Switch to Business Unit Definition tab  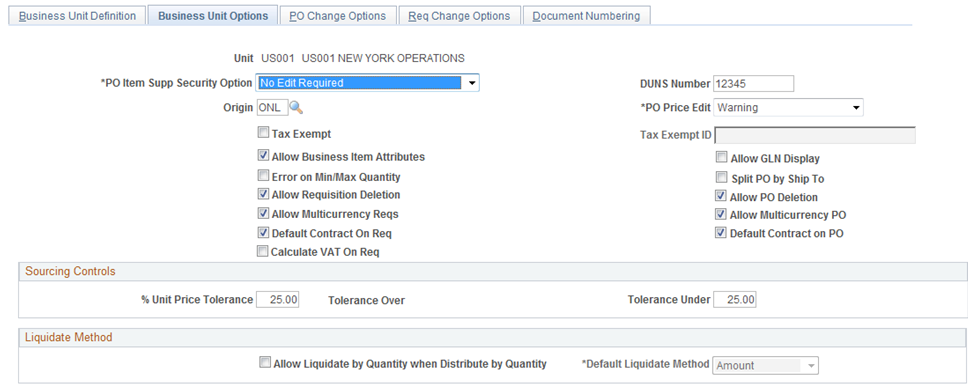[77, 16]
